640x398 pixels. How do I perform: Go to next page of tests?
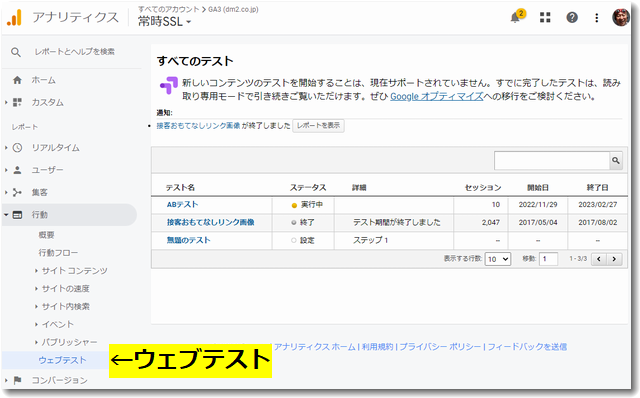click(614, 259)
